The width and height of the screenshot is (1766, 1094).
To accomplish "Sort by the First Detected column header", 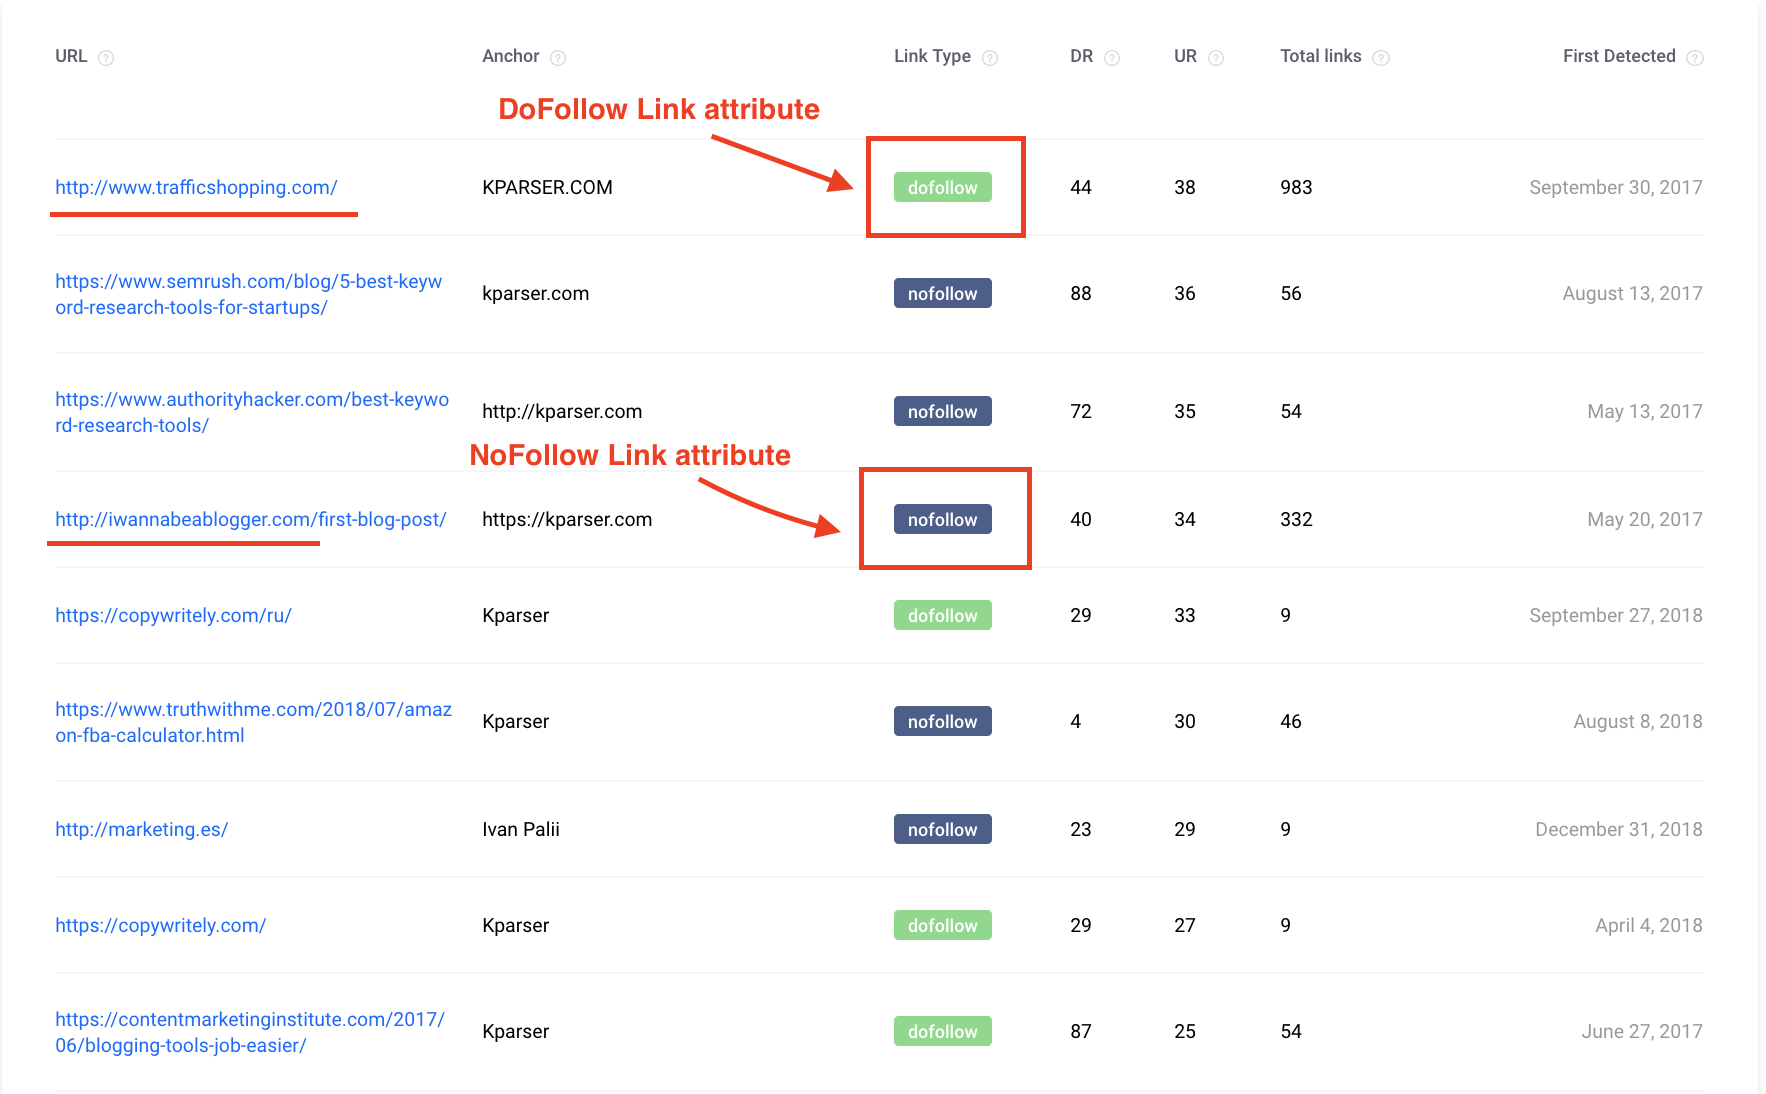I will [1619, 56].
